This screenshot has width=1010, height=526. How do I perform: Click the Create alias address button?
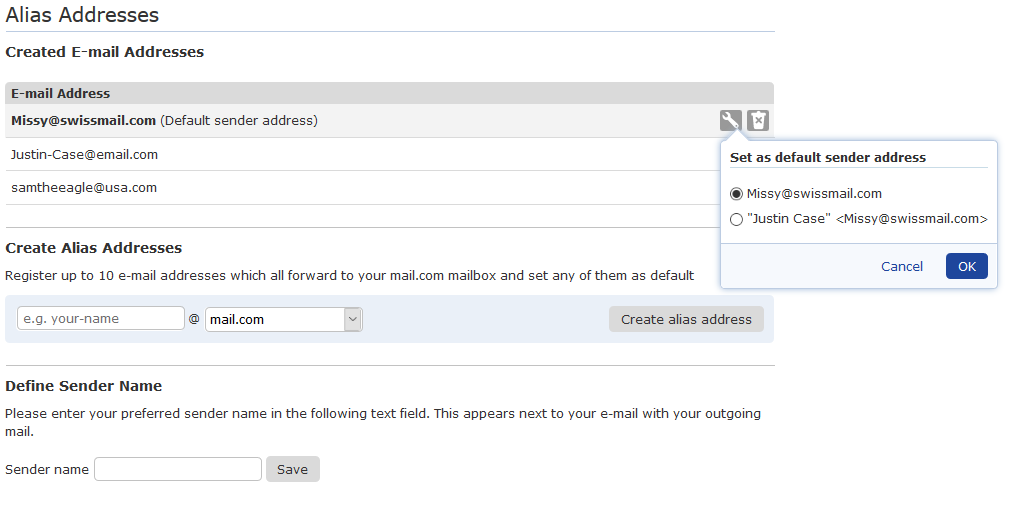686,319
